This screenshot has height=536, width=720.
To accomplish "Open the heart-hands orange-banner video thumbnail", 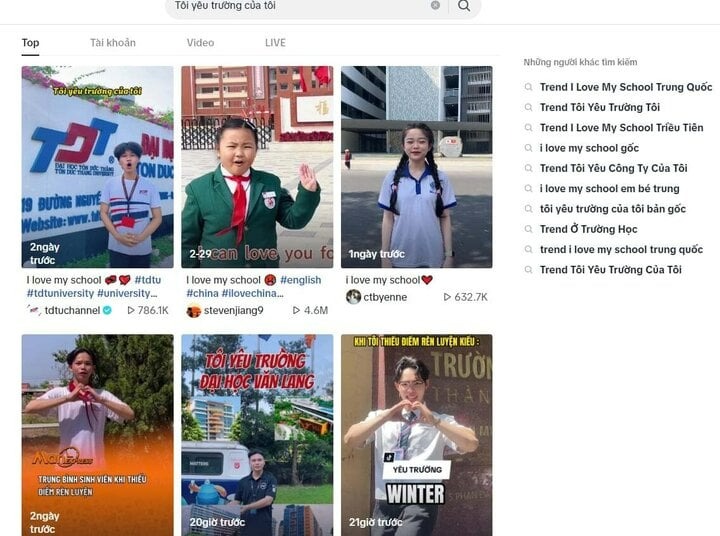I will (97, 435).
